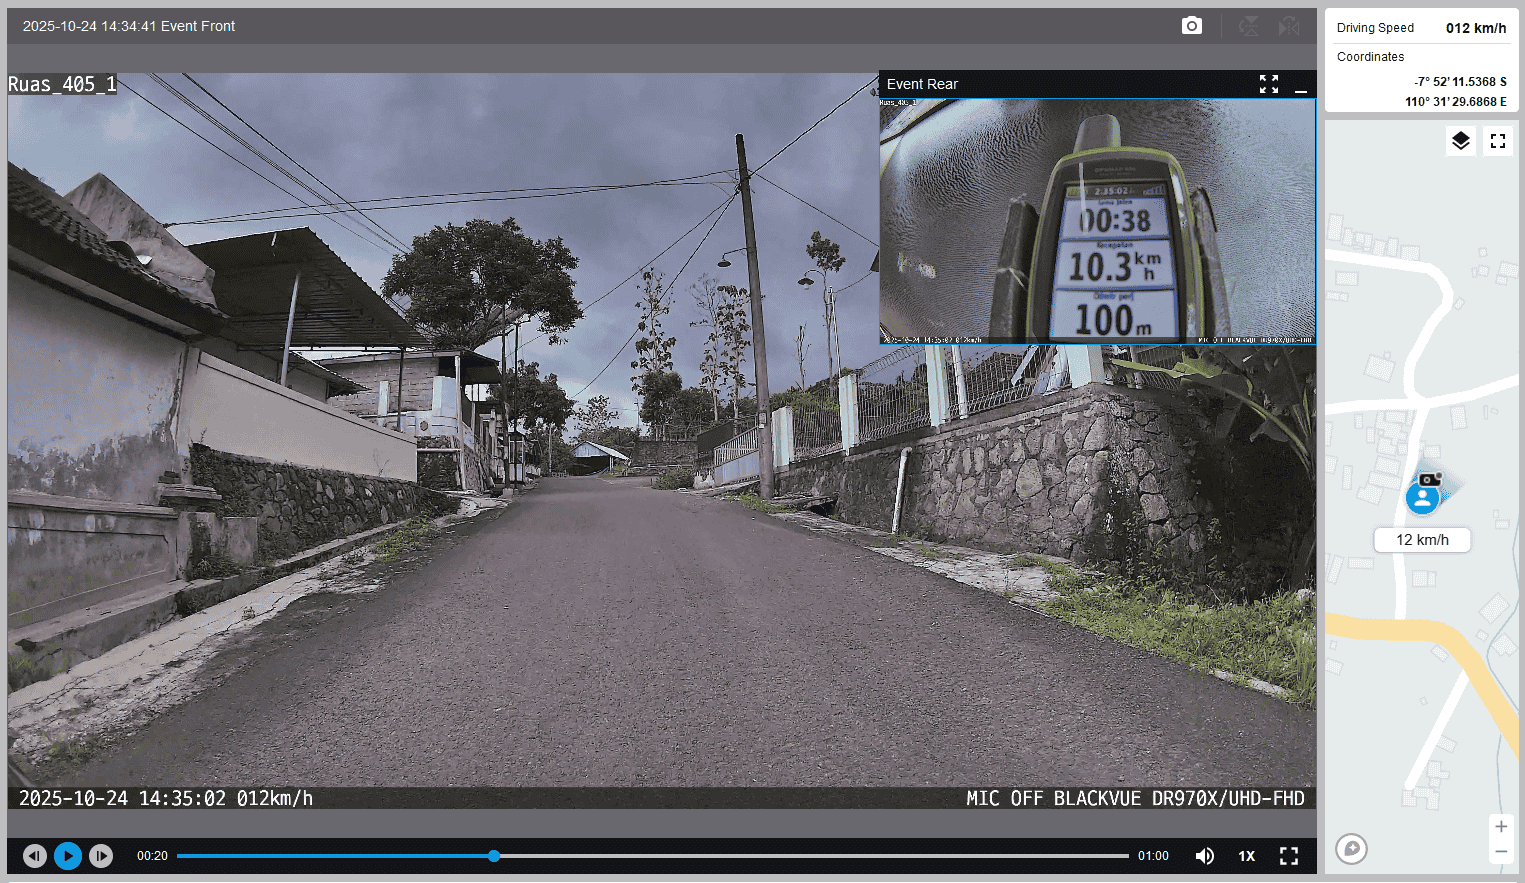Click the Event Rear camera thumbnail
Viewport: 1525px width, 883px height.
point(1097,221)
